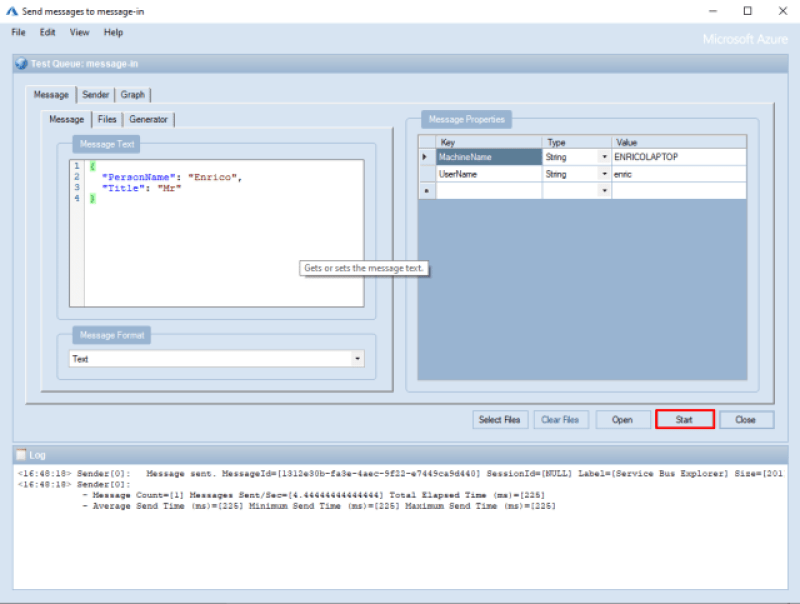The image size is (800, 604).
Task: Click the enric value cell
Action: tap(679, 174)
